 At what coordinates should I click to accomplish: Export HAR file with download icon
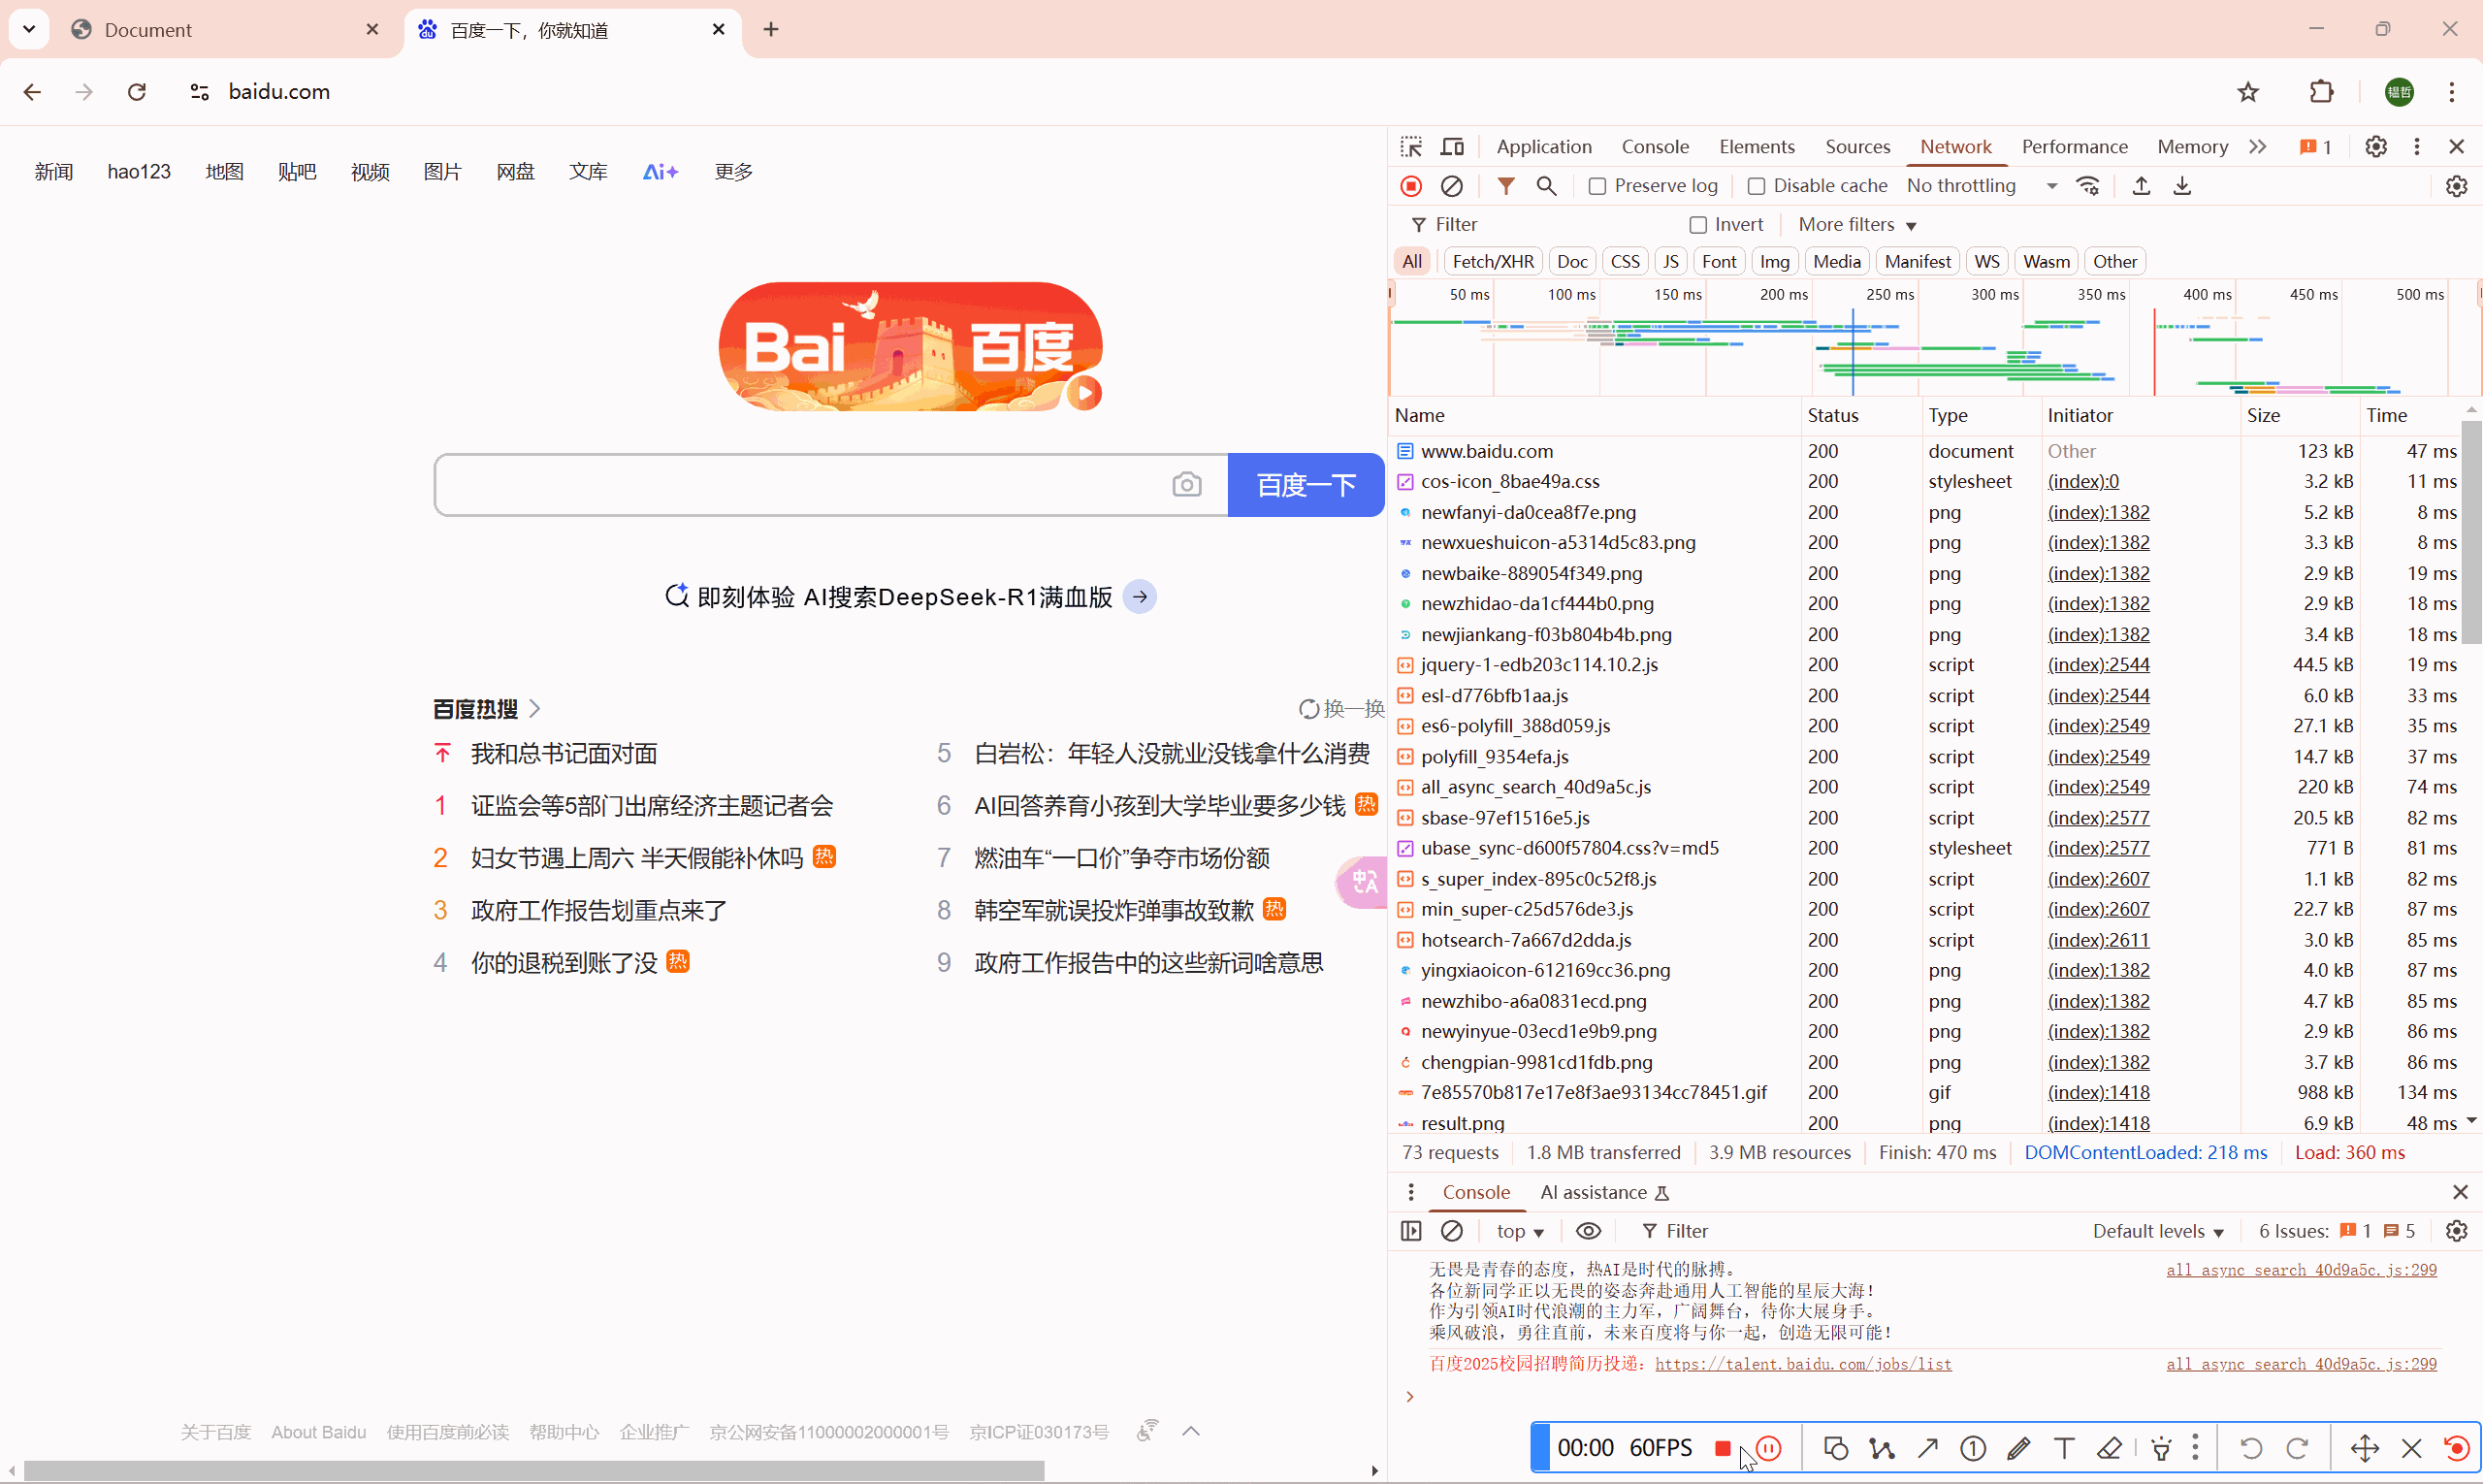(x=2182, y=186)
